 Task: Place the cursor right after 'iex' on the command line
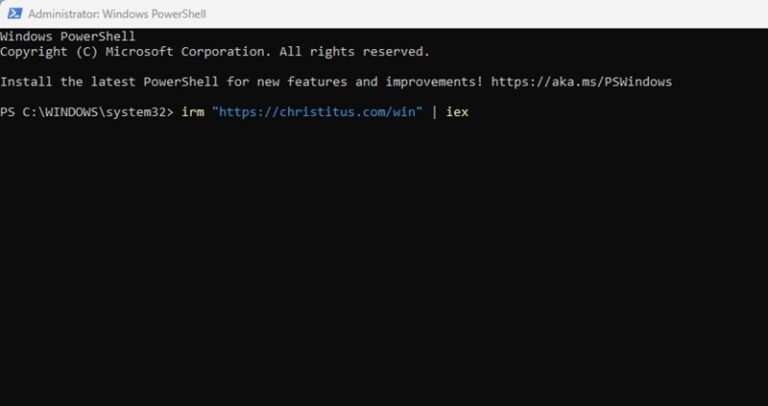(x=470, y=112)
